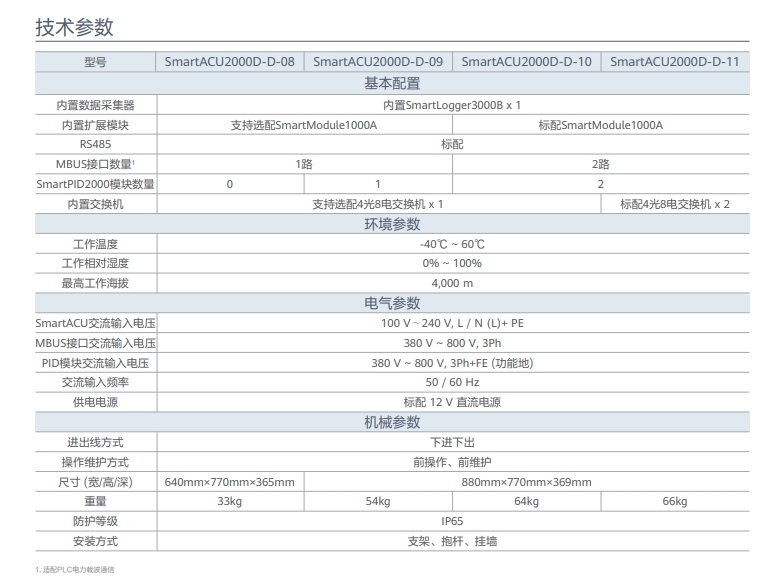Click the SmartACU2000D-D-10 column header
The height and width of the screenshot is (584, 778).
coord(526,62)
